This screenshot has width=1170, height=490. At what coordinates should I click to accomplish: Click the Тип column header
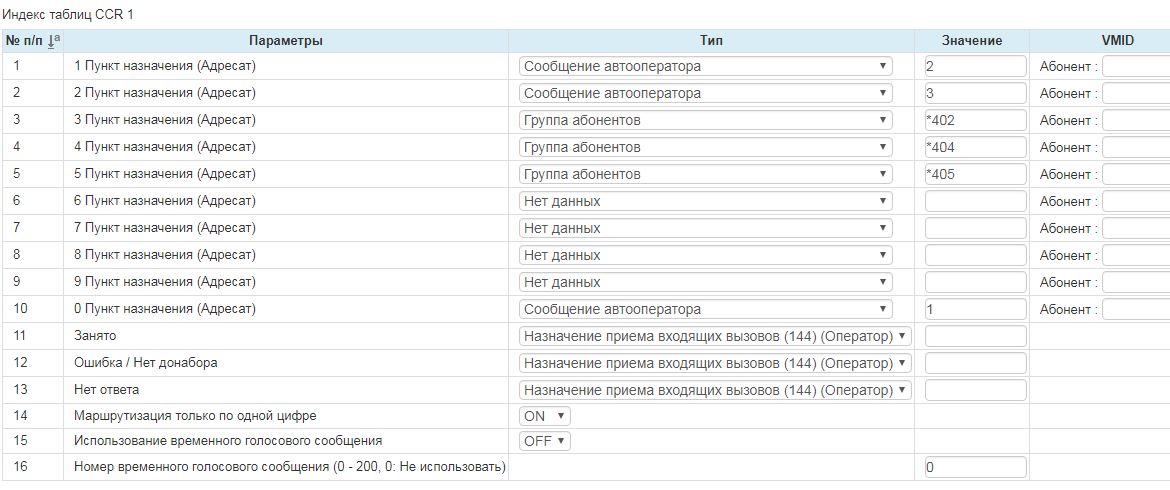point(711,41)
